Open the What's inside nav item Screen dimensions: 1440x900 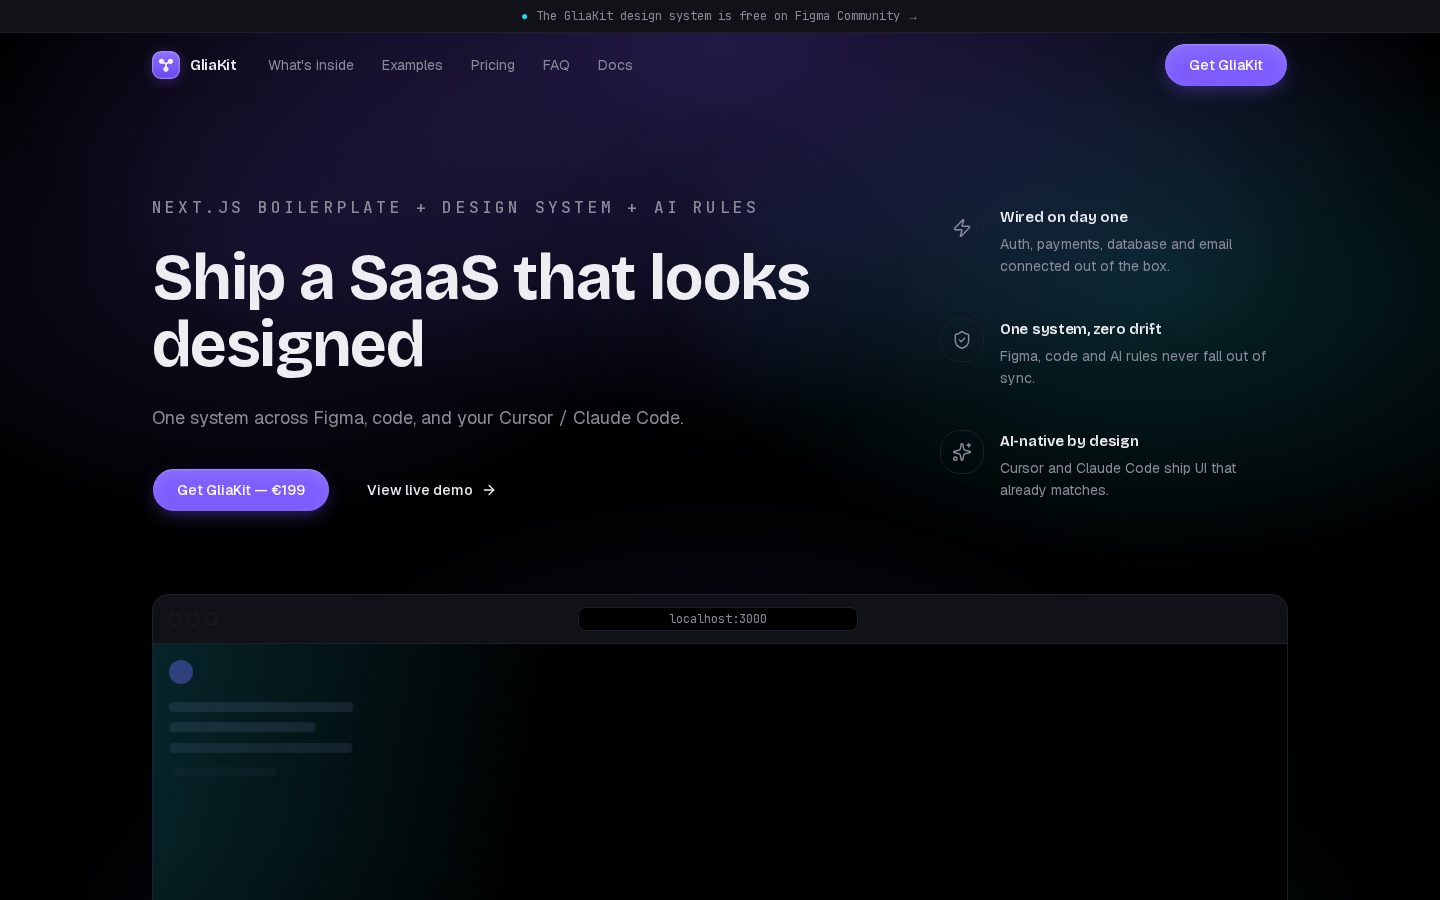pyautogui.click(x=311, y=65)
